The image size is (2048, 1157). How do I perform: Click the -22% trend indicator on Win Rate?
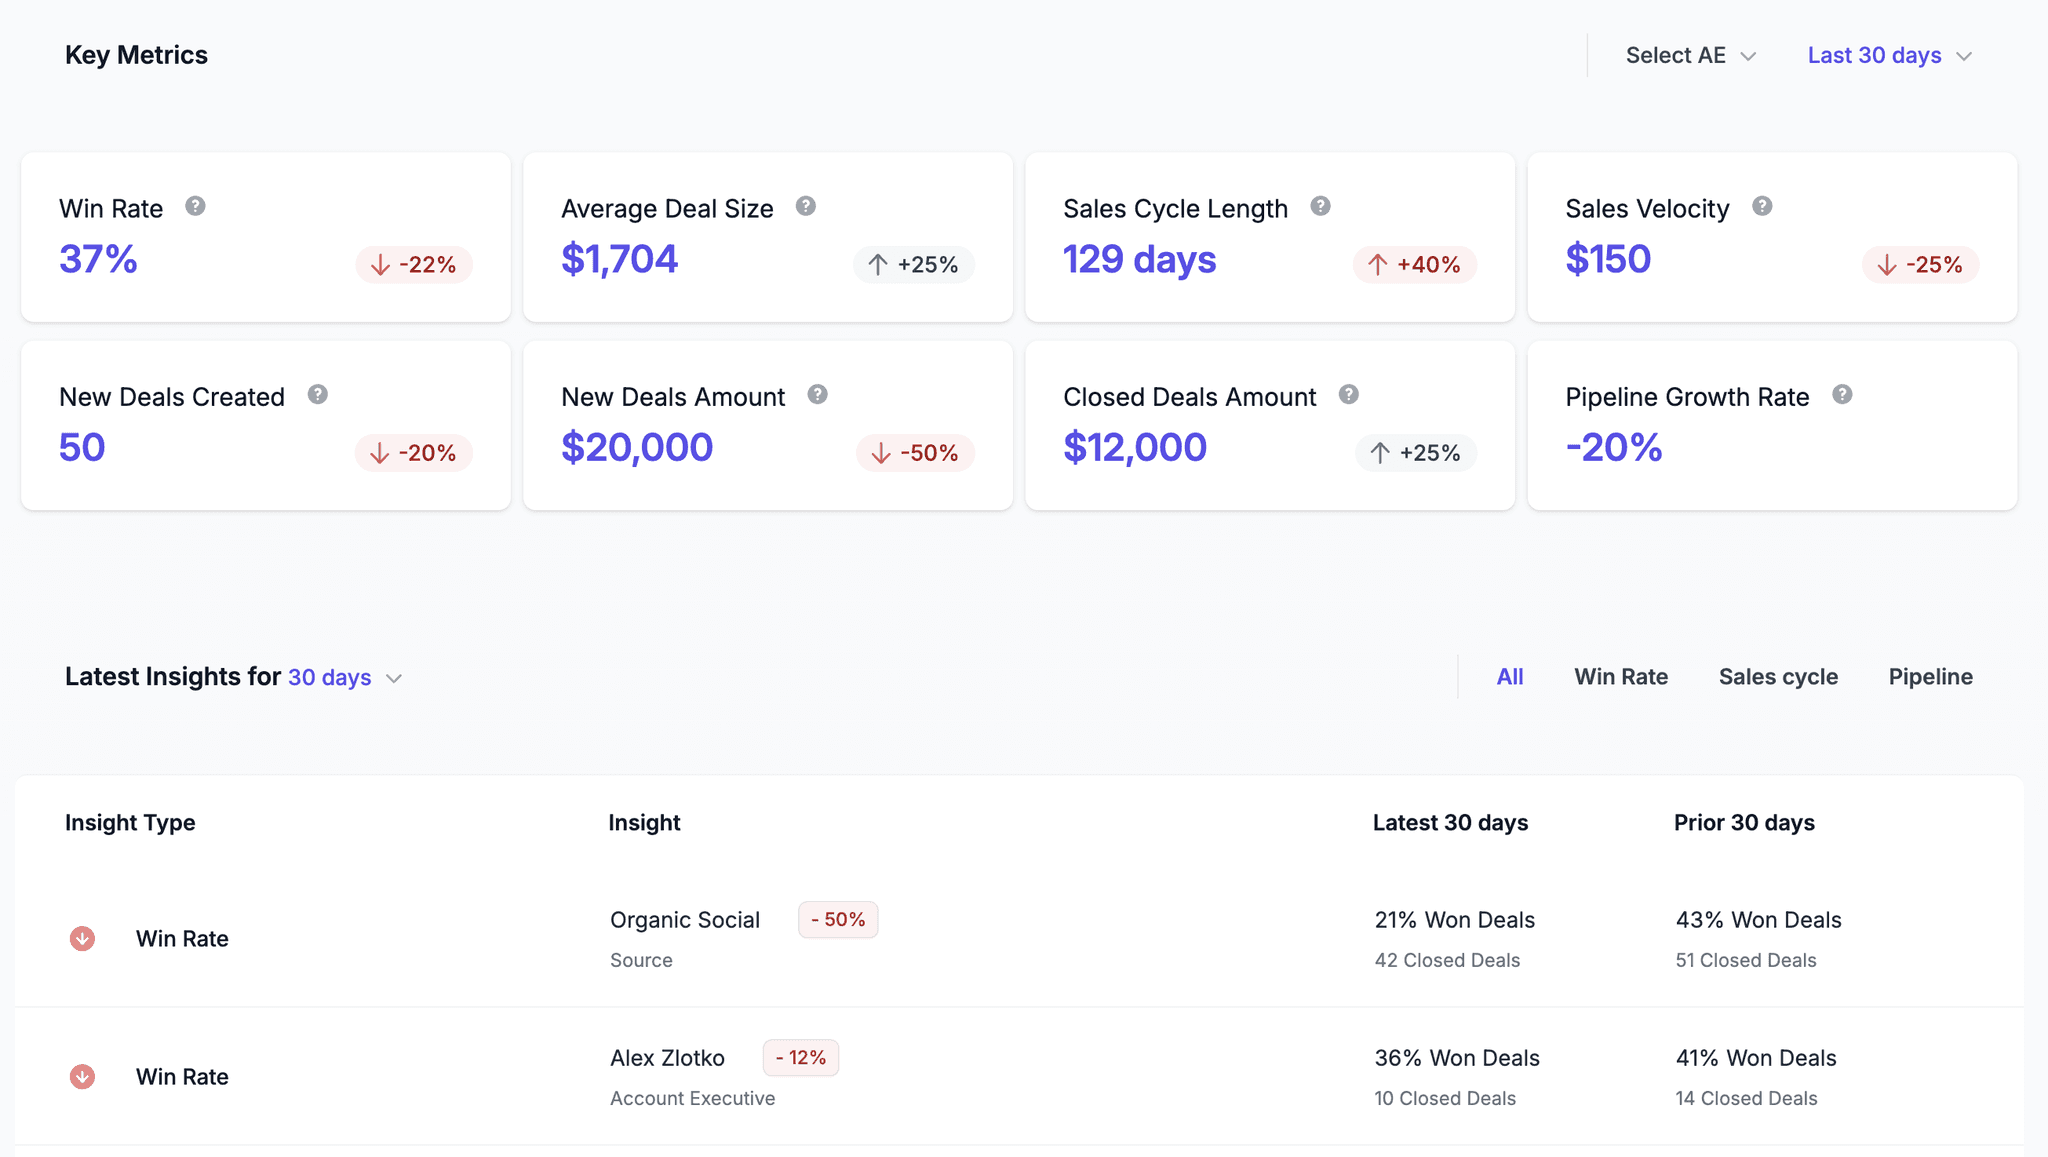tap(413, 264)
